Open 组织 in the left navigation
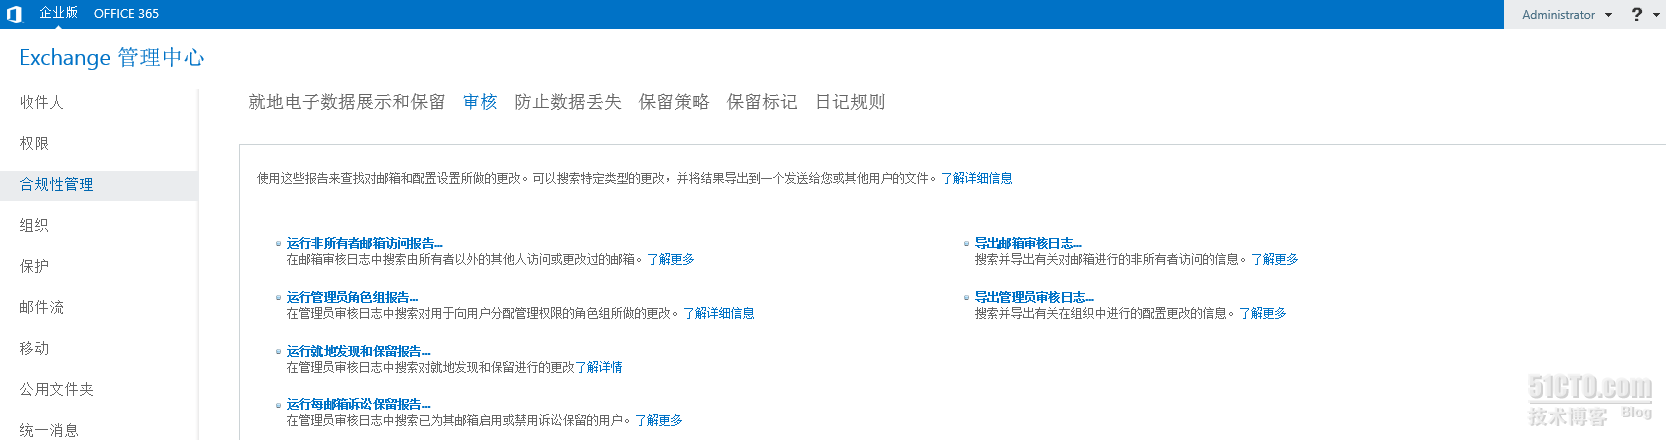Image resolution: width=1666 pixels, height=440 pixels. [34, 225]
